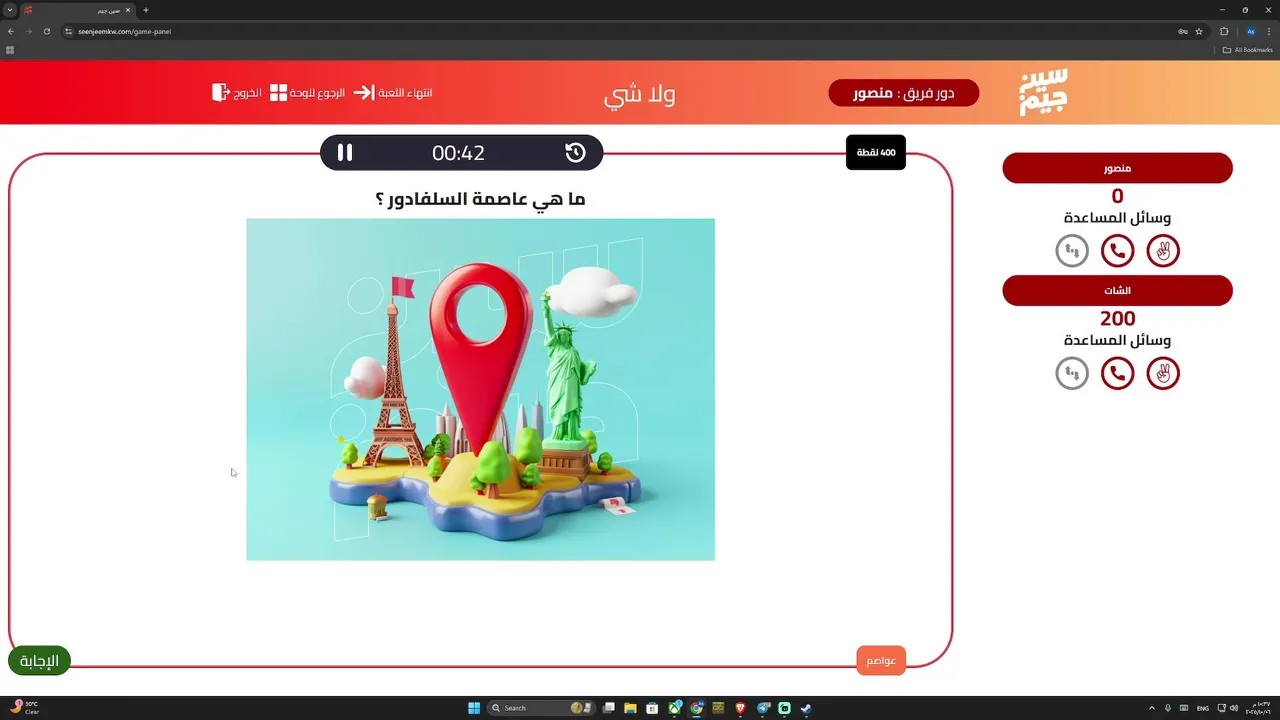This screenshot has width=1280, height=720.
Task: Open Telegram from the taskbar
Action: click(x=763, y=708)
